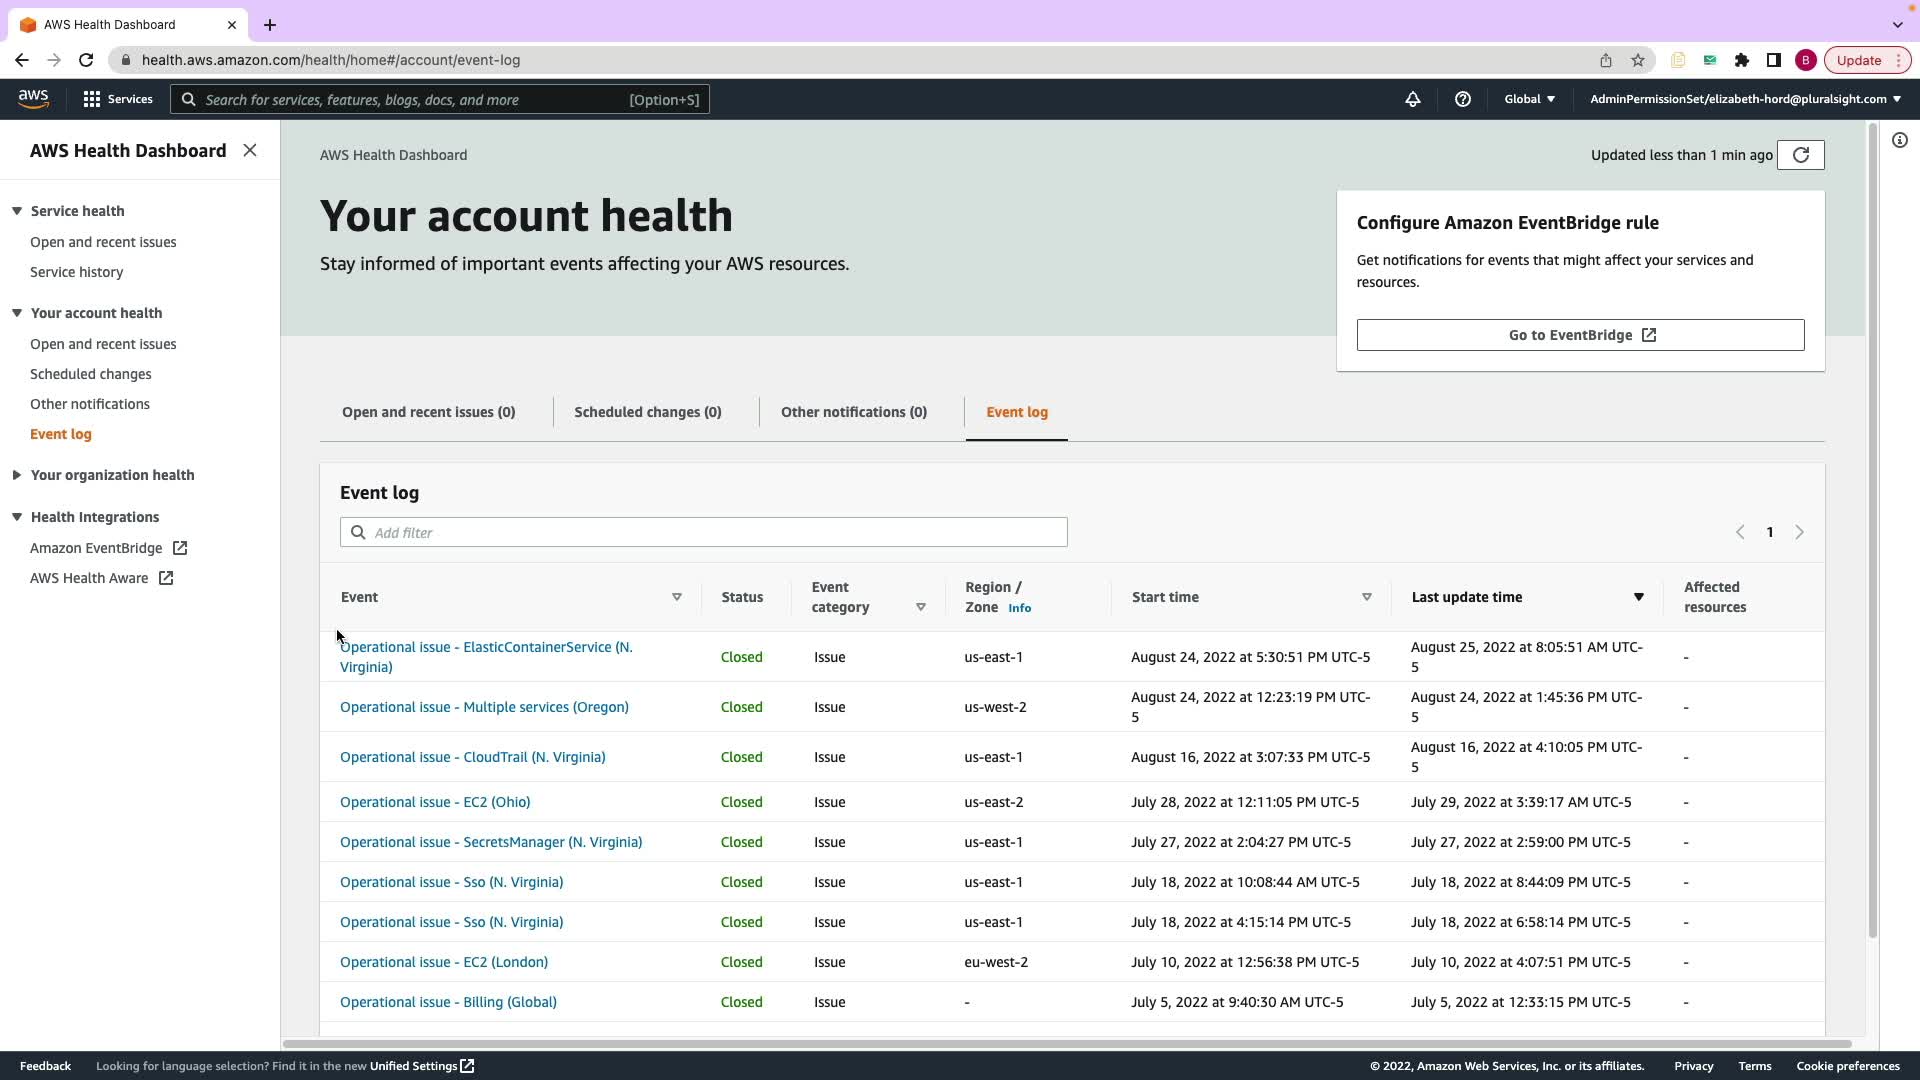This screenshot has height=1080, width=1920.
Task: Click the AWS logo home icon
Action: (33, 99)
